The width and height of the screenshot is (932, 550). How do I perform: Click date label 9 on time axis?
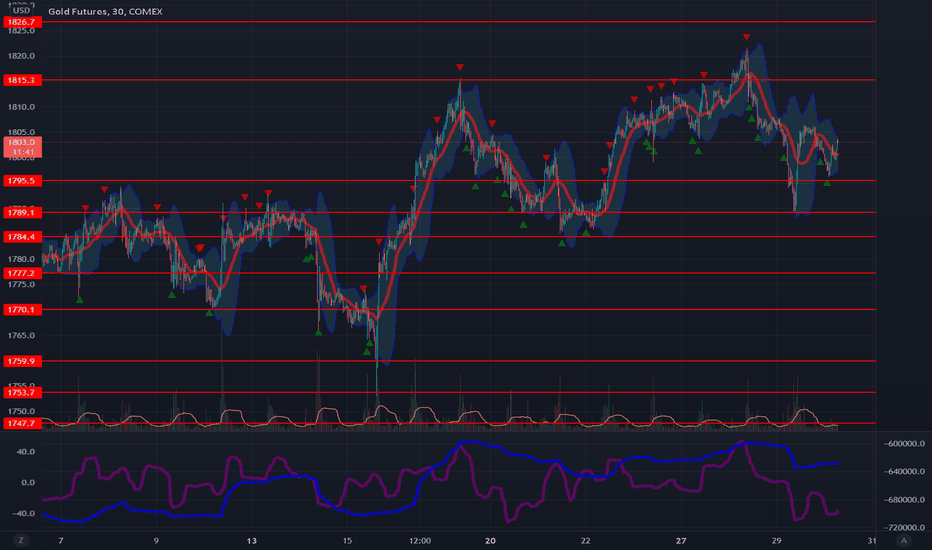pos(156,540)
